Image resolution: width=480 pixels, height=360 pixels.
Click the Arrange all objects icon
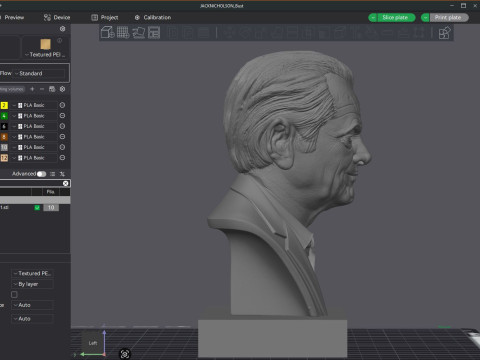tap(154, 33)
